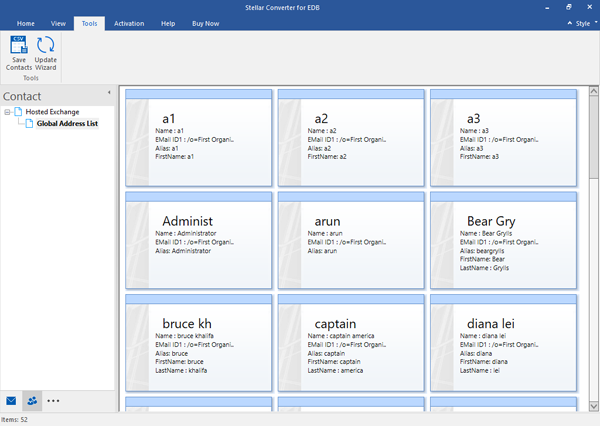Switch to the Mail view icon
The height and width of the screenshot is (426, 600).
11,401
